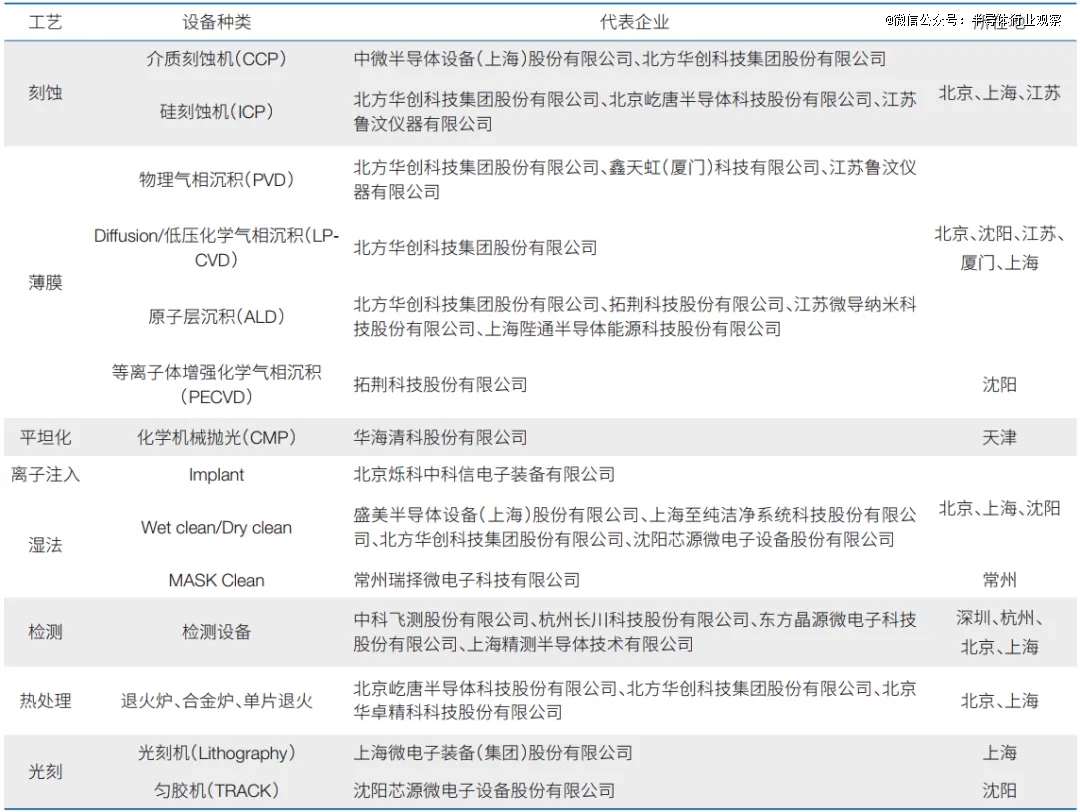The width and height of the screenshot is (1080, 812).
Task: Select the 检测设备 equipment cell
Action: [216, 632]
